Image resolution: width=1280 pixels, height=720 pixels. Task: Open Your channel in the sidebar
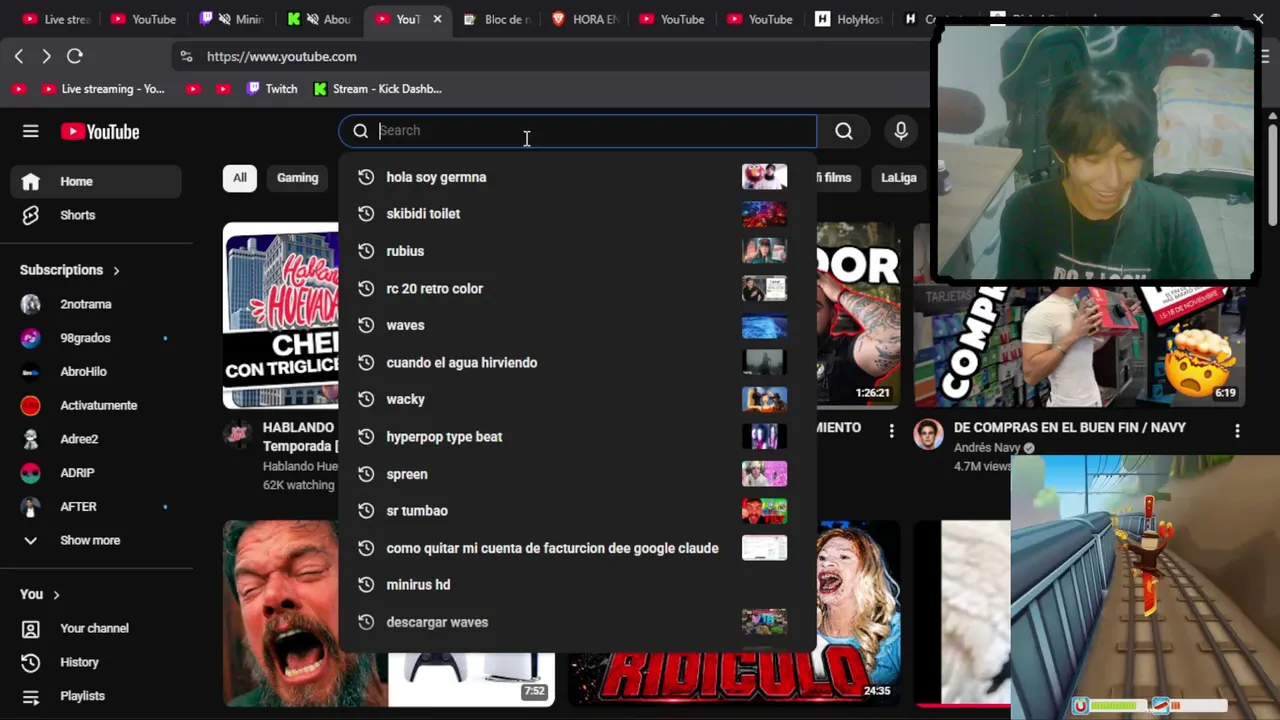[x=96, y=628]
